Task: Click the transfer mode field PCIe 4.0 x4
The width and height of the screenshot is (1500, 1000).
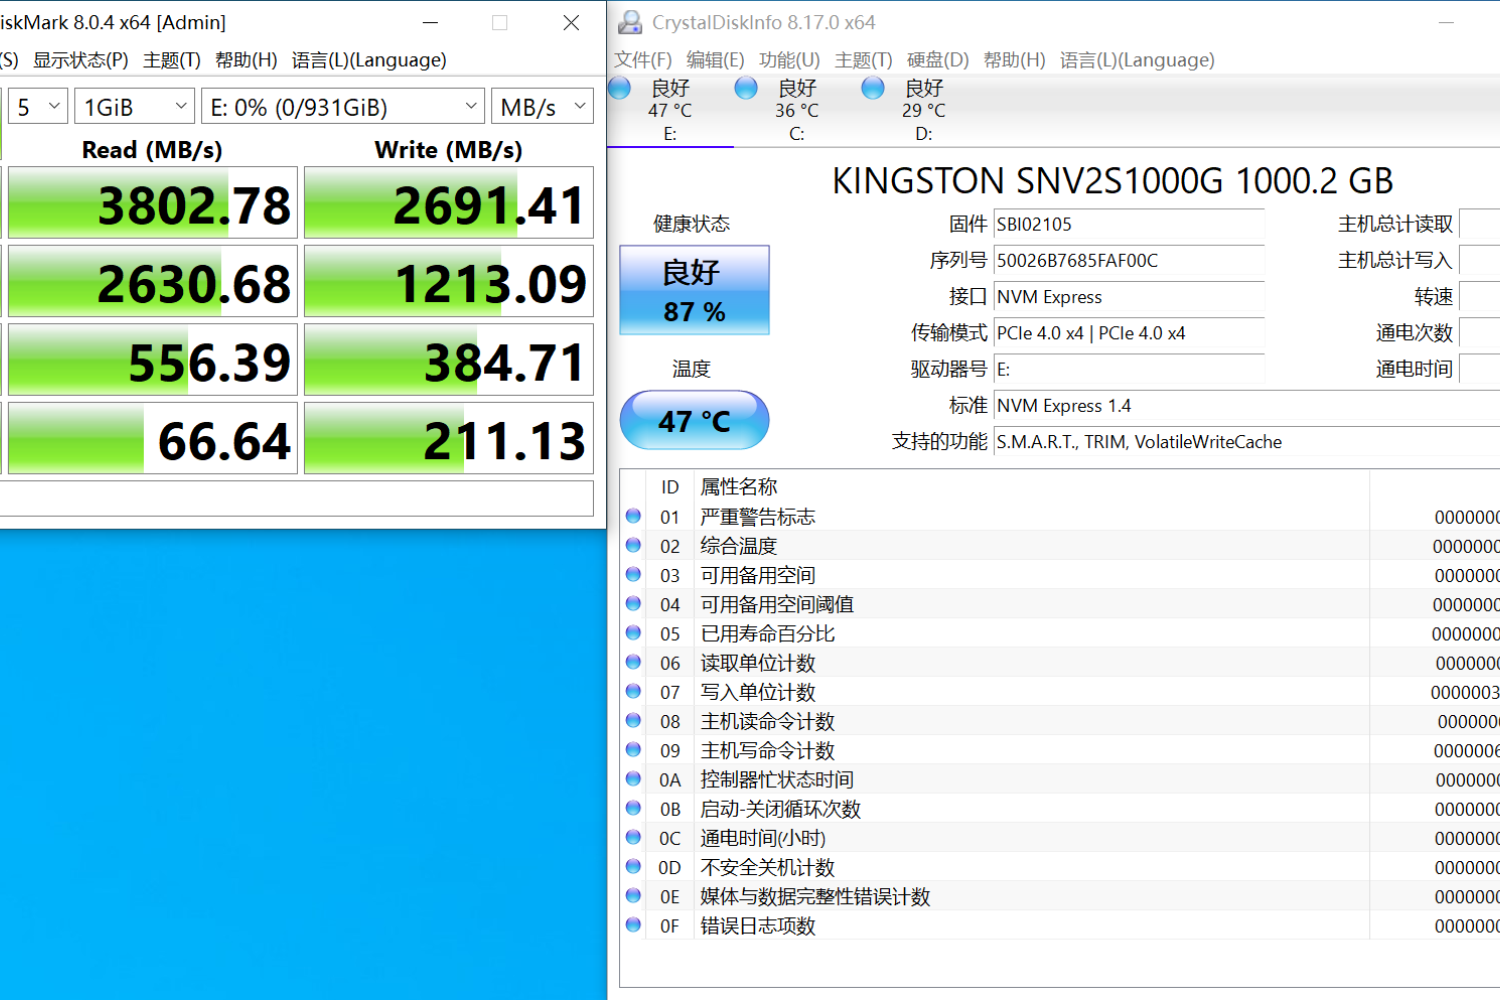Action: (1129, 333)
